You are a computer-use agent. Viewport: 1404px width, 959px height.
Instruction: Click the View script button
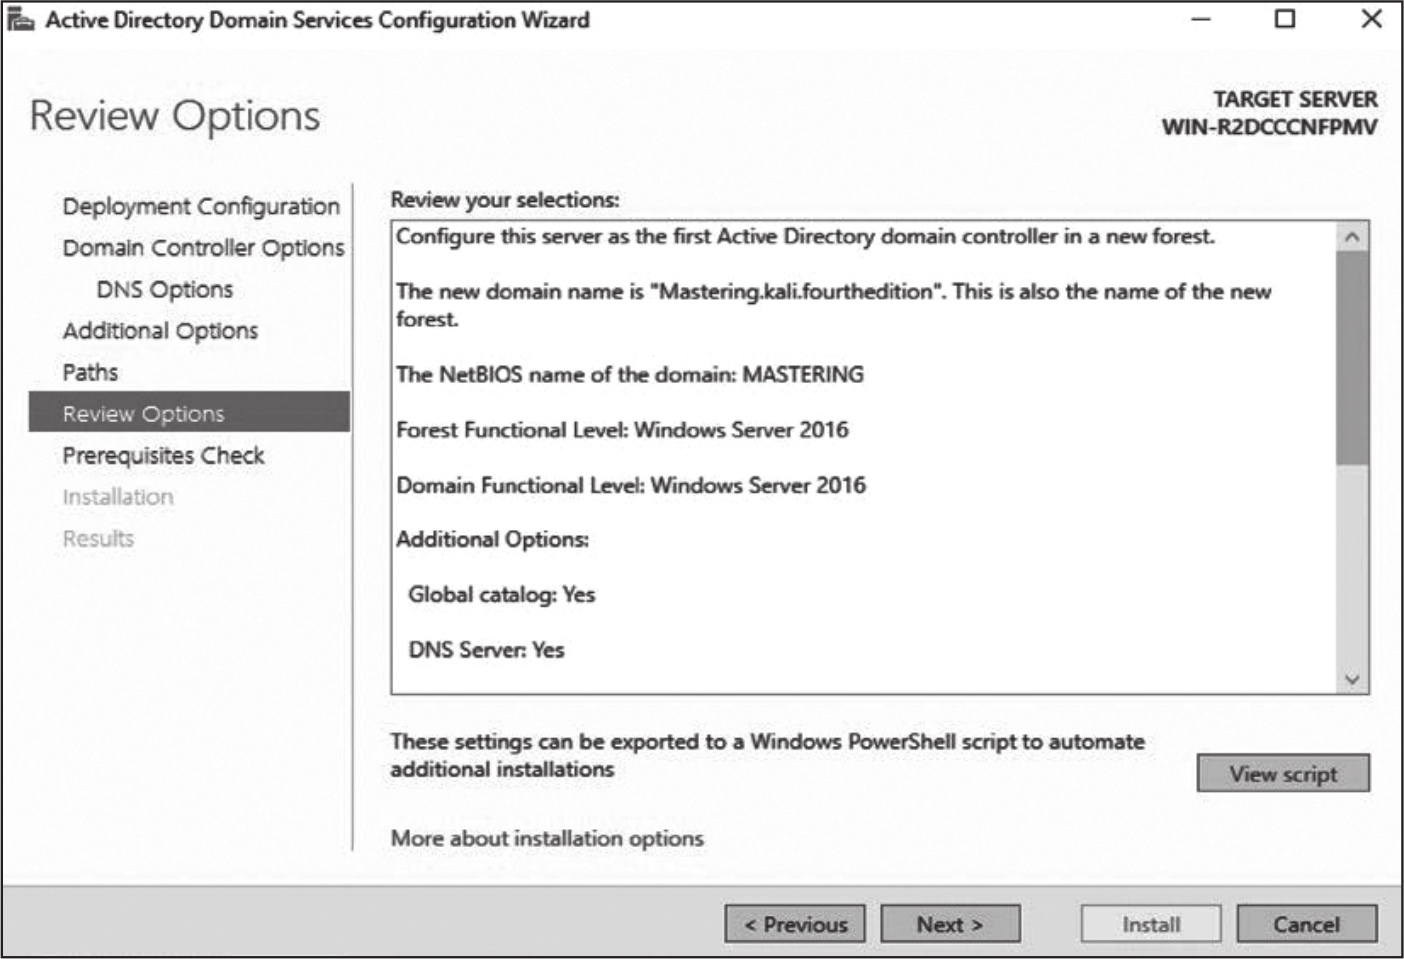click(x=1283, y=774)
